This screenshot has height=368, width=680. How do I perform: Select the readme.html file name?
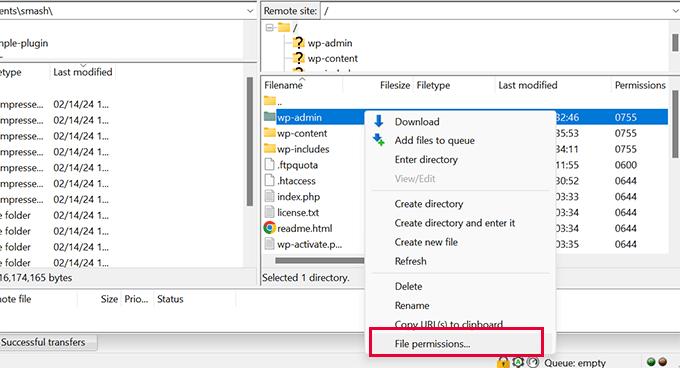pos(304,228)
